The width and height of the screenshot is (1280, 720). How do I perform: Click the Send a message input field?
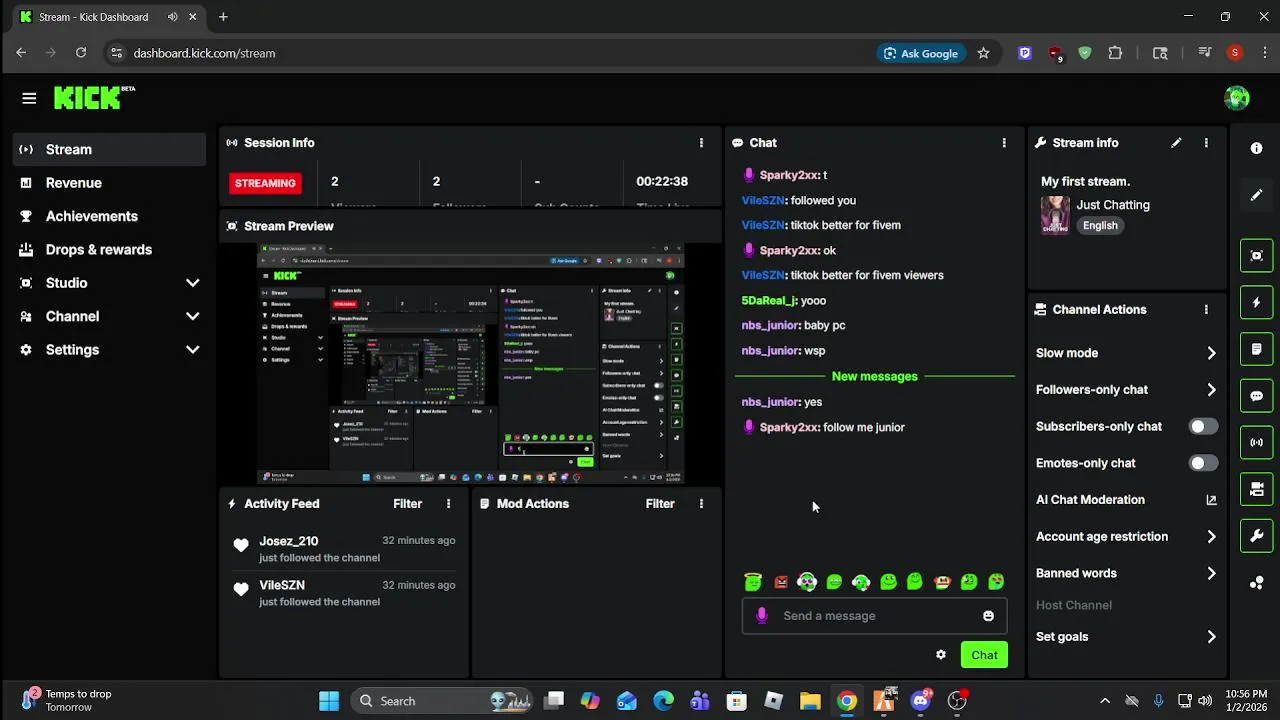875,616
